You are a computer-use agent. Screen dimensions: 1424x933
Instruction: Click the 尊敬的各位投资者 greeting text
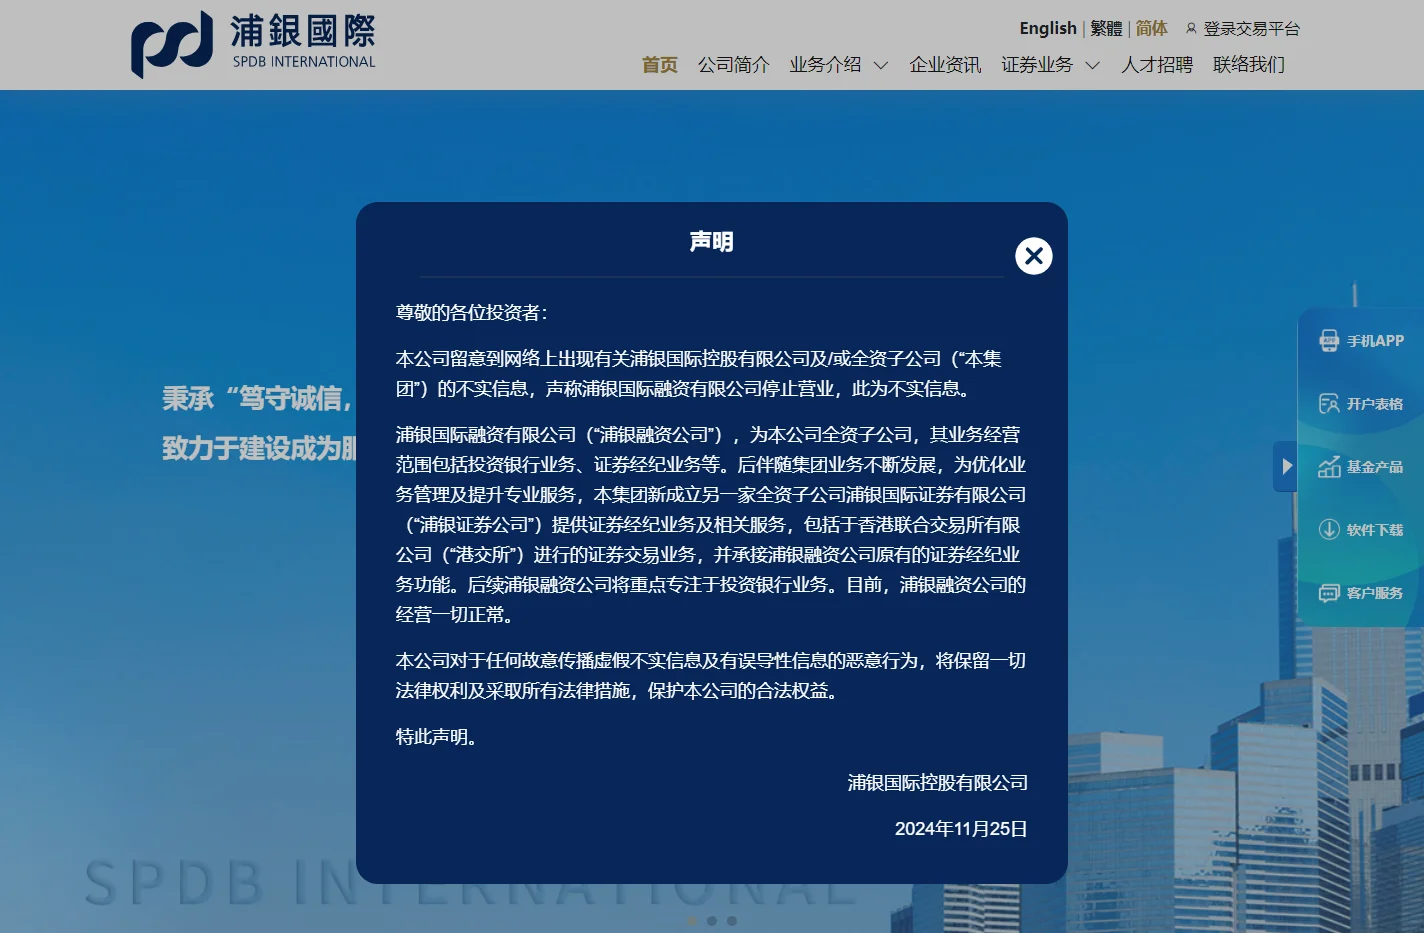pyautogui.click(x=471, y=313)
